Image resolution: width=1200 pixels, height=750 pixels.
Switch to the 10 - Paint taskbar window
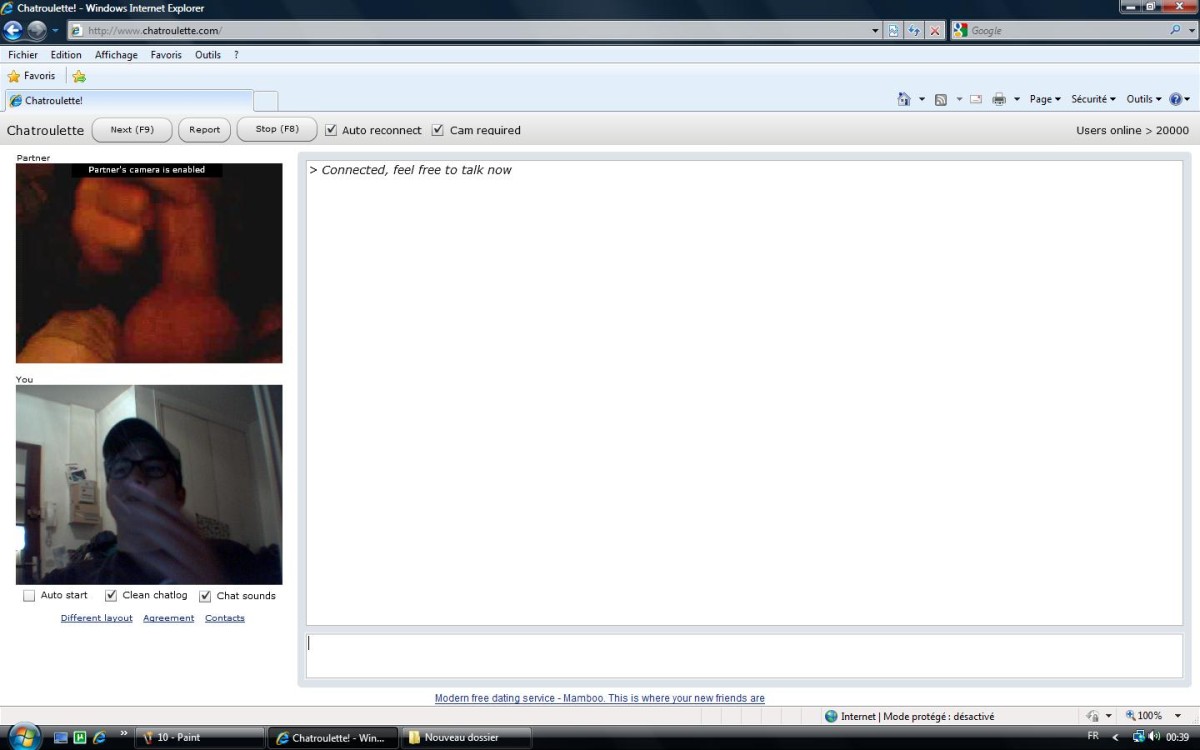click(199, 738)
